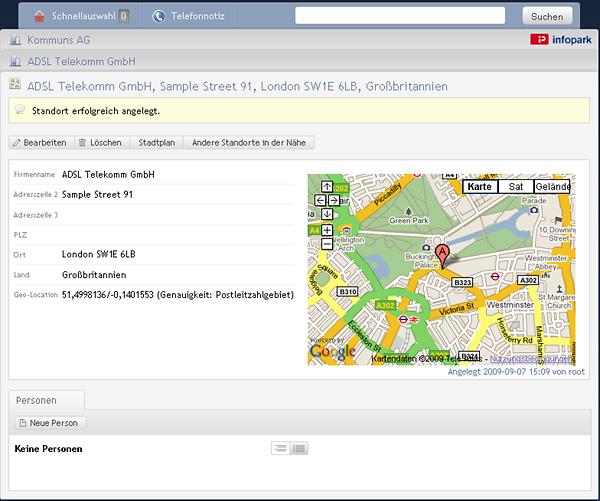This screenshot has width=600, height=501.
Task: Zoom in on map with plus button
Action: (327, 230)
